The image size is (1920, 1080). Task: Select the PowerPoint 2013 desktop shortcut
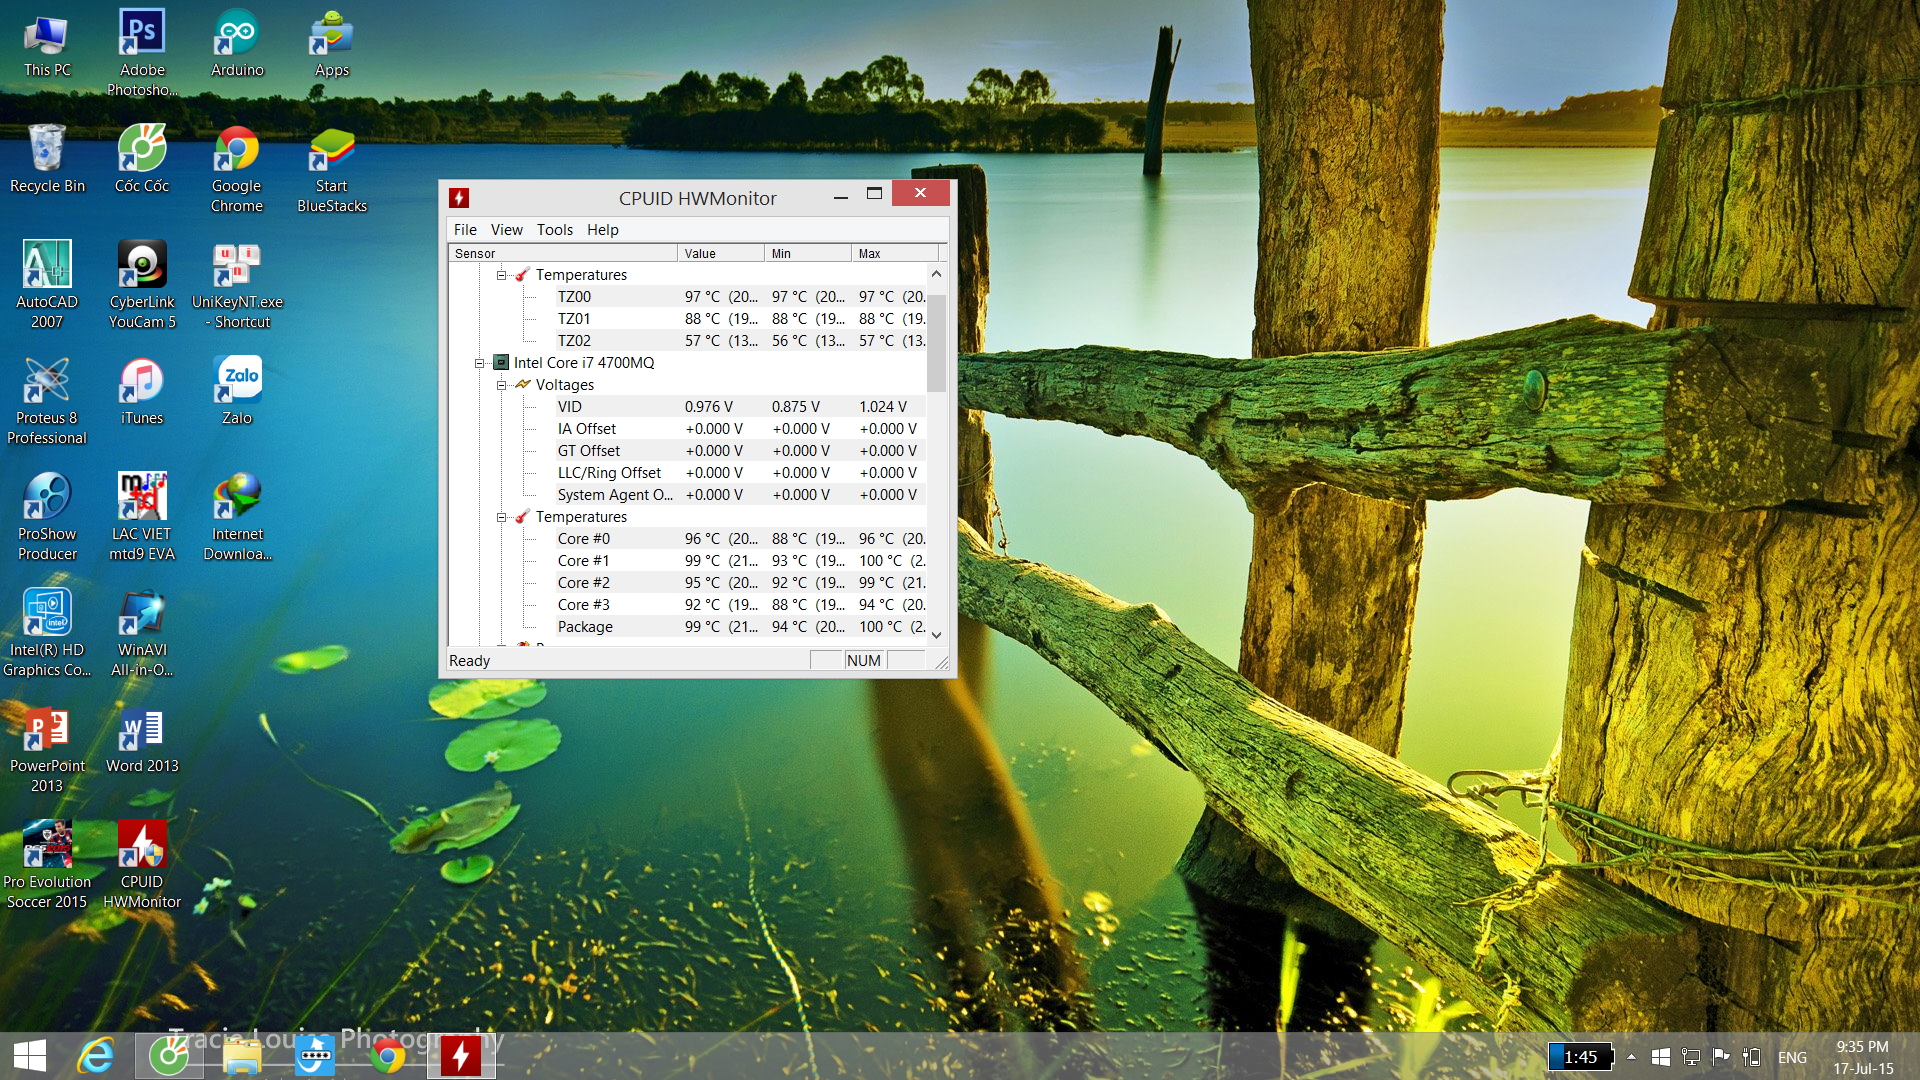pyautogui.click(x=47, y=750)
